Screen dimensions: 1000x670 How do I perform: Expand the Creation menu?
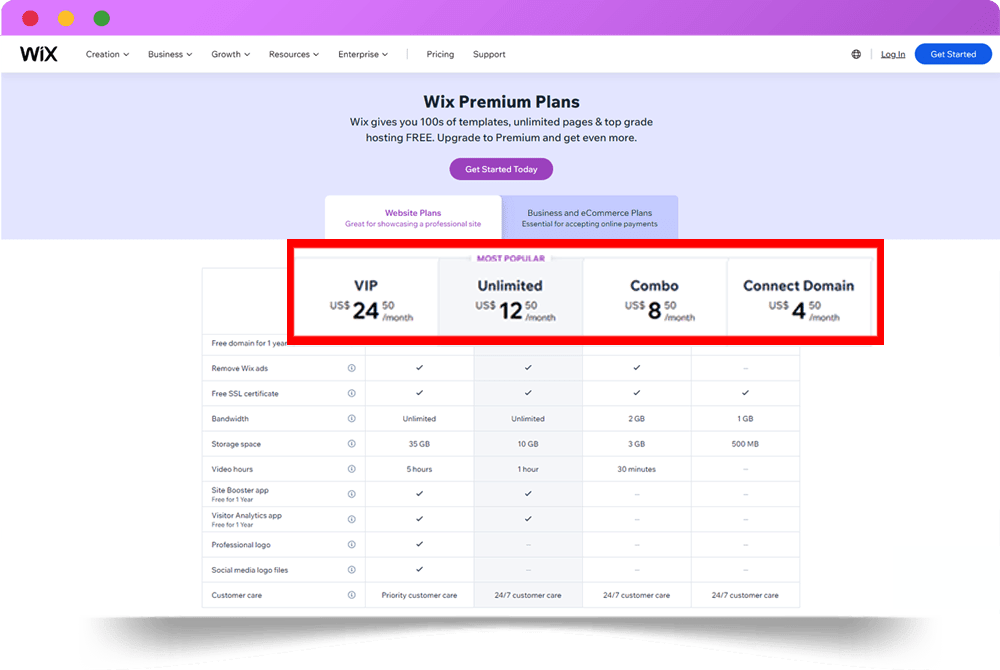point(107,54)
